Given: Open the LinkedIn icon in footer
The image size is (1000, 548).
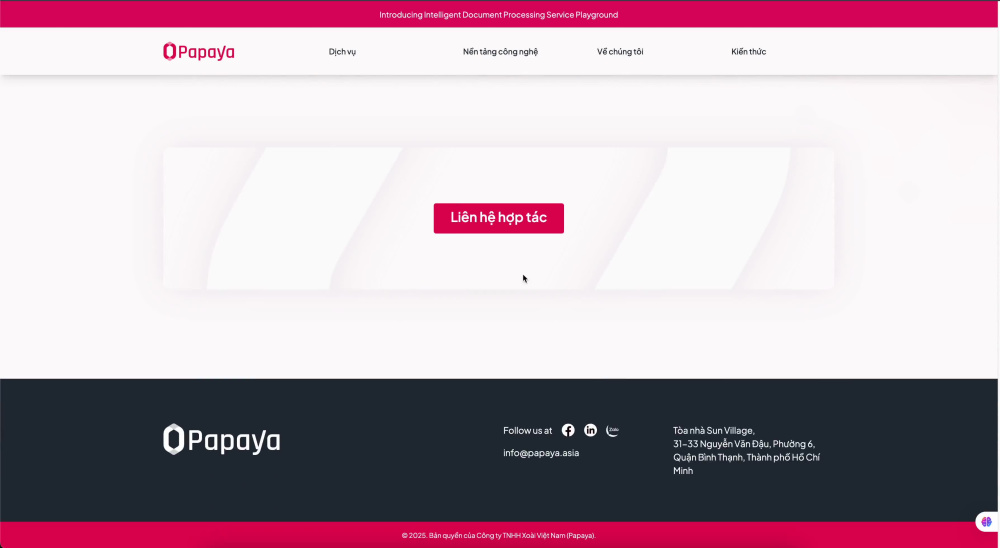Looking at the screenshot, I should tap(591, 431).
